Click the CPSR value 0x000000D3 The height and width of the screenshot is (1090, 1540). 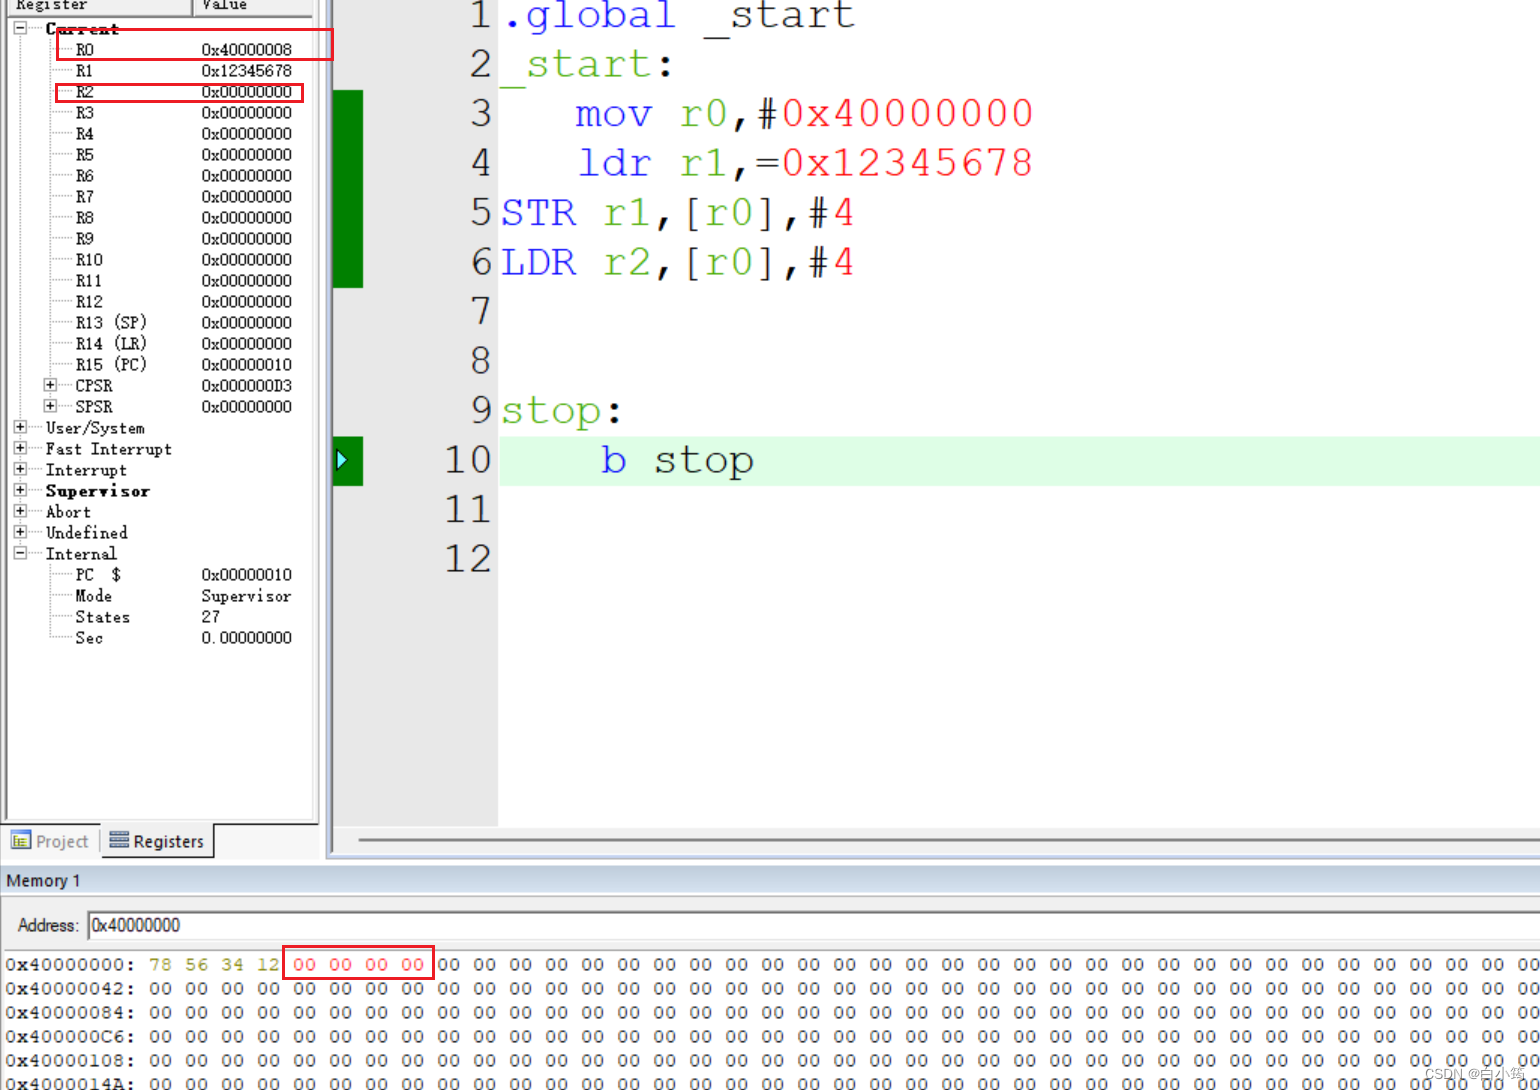coord(247,385)
